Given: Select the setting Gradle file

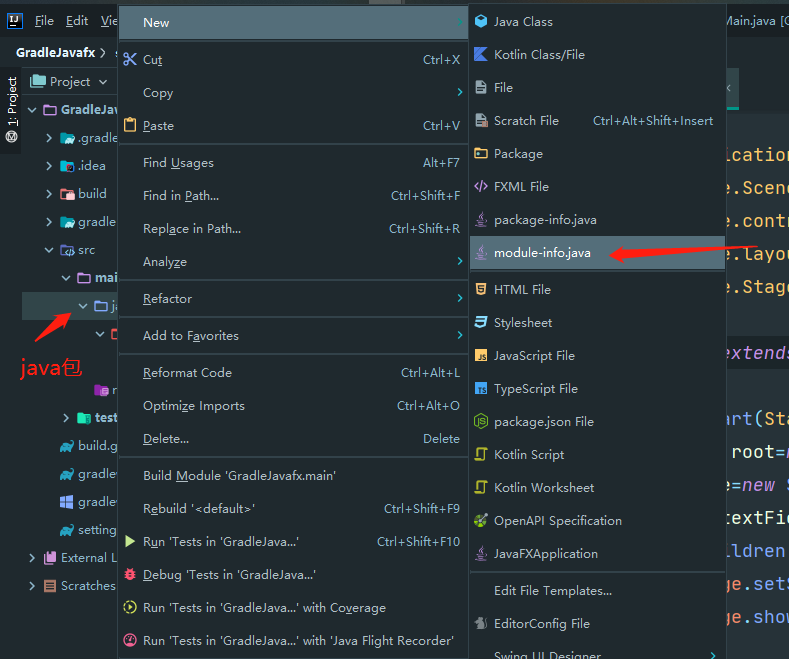Looking at the screenshot, I should click(89, 530).
